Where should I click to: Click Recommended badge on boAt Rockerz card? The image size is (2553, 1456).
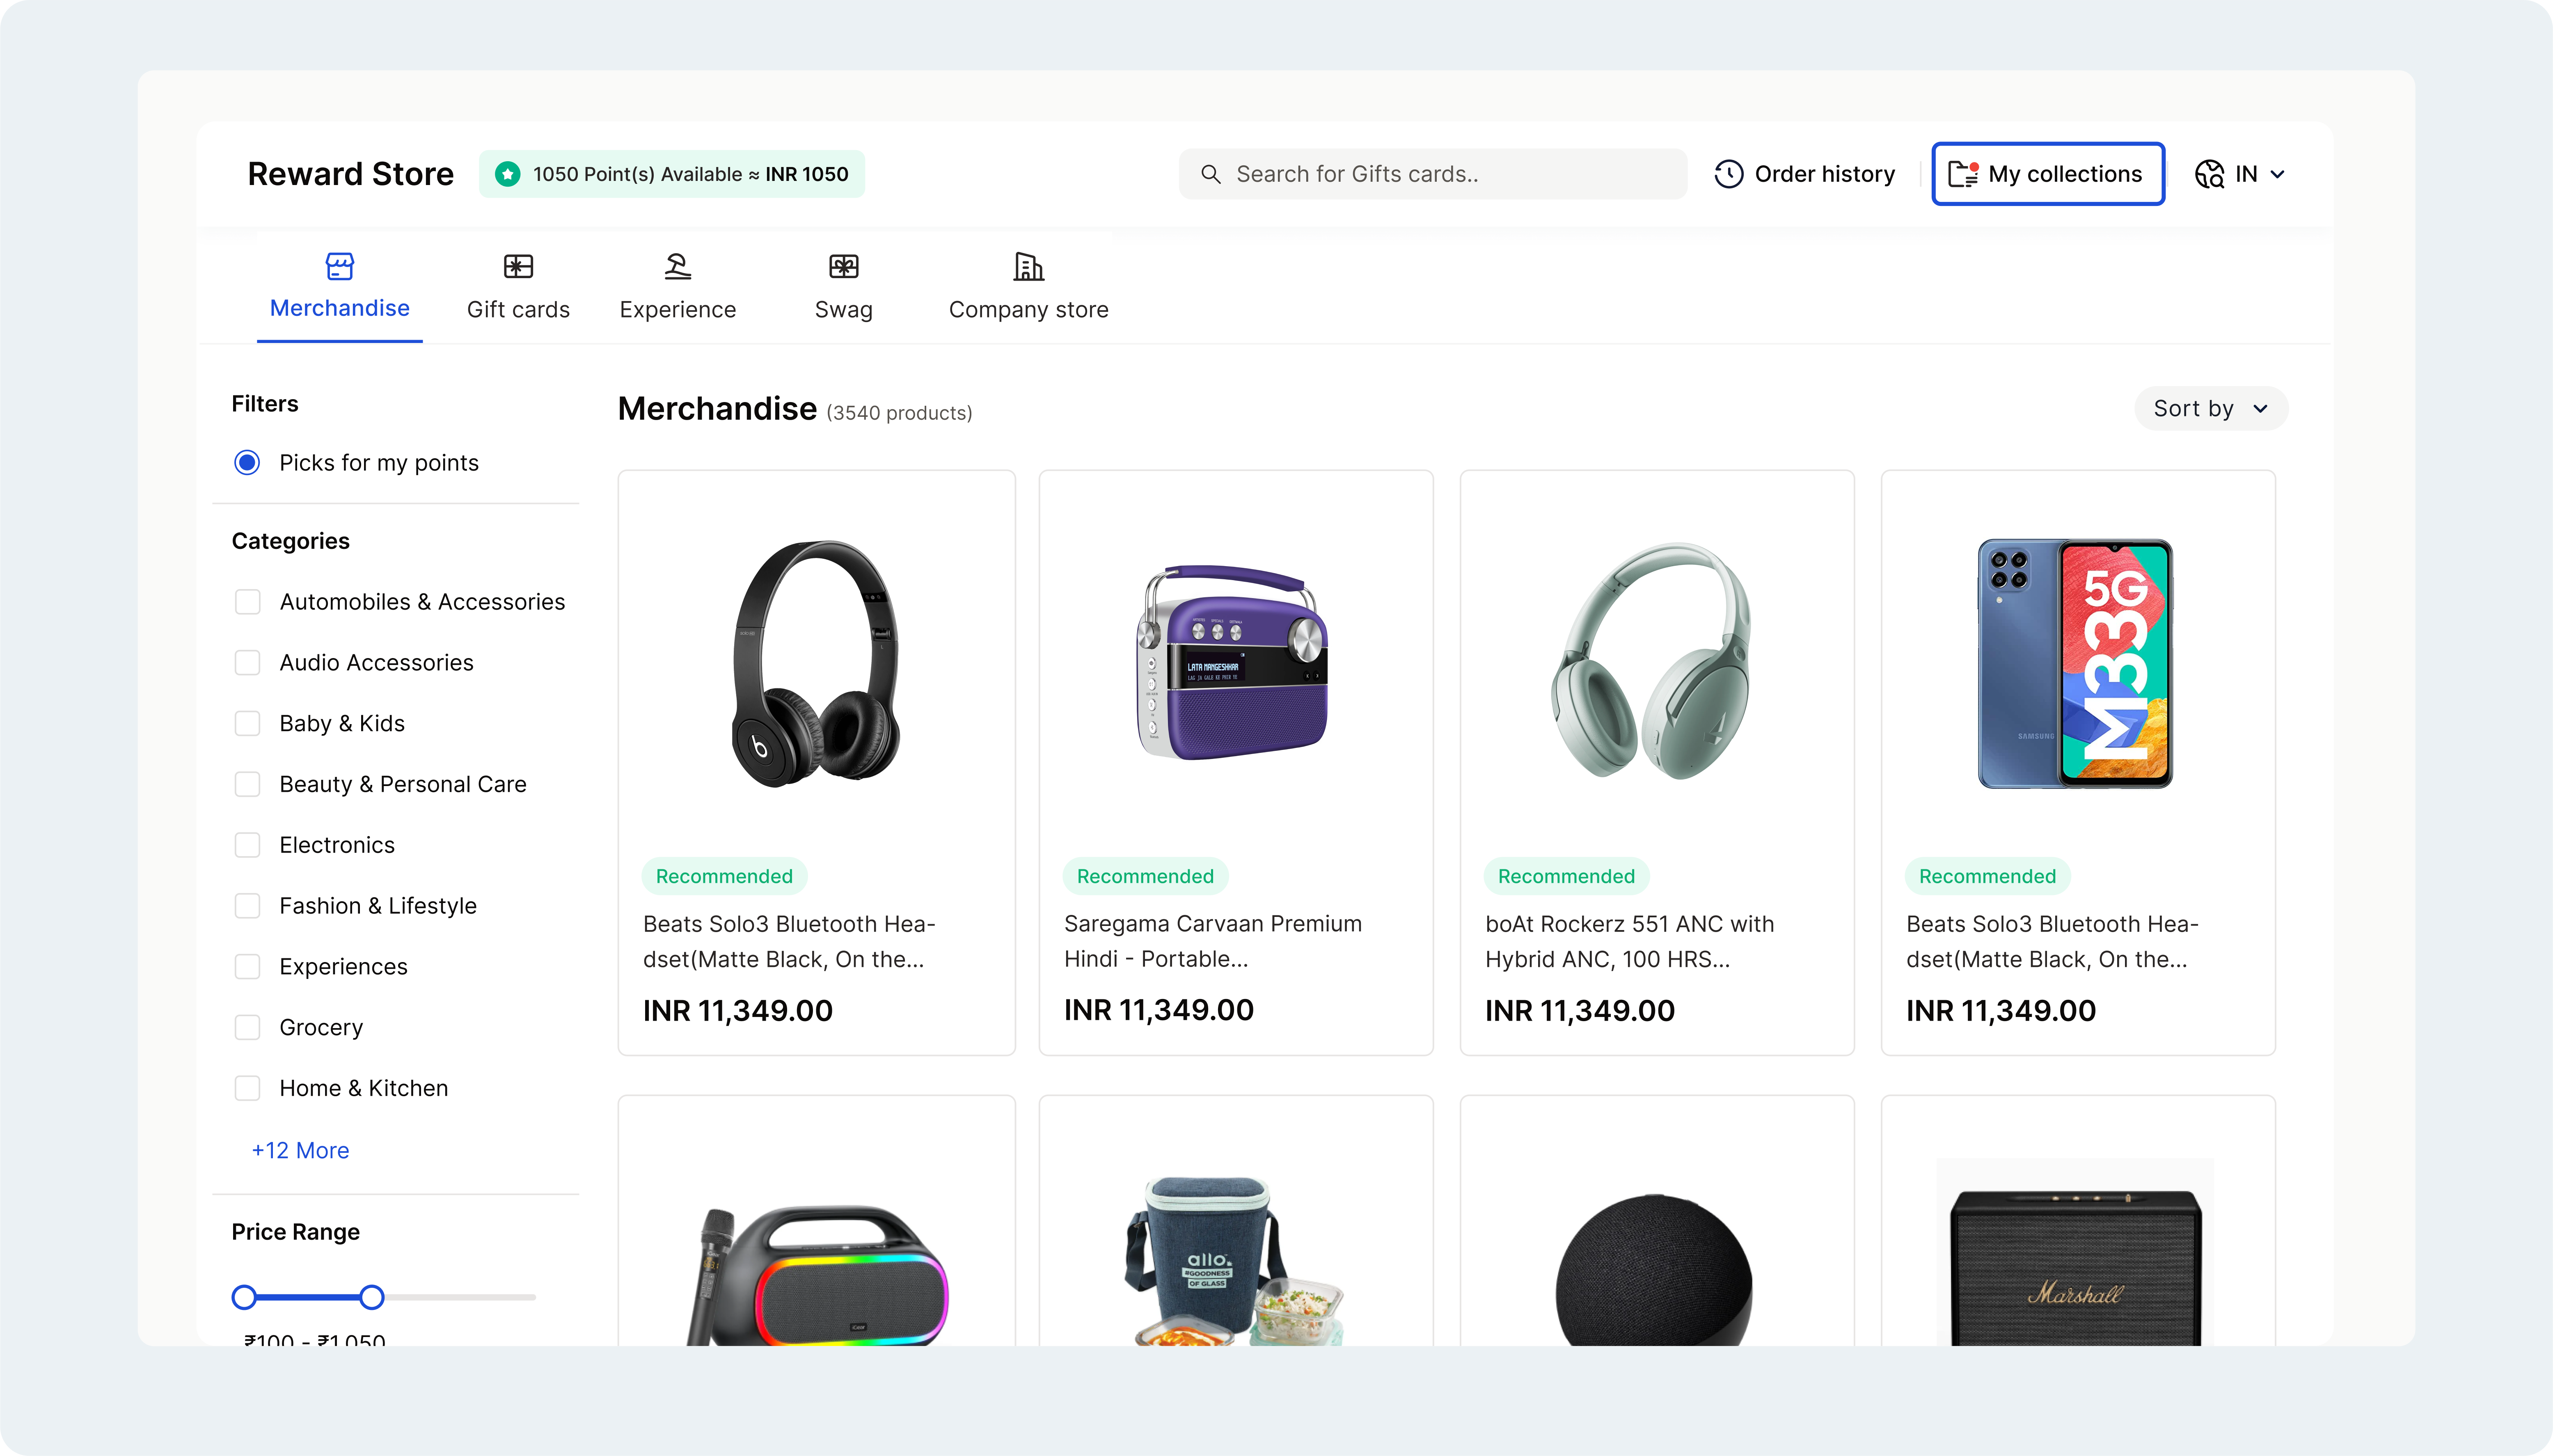tap(1566, 876)
